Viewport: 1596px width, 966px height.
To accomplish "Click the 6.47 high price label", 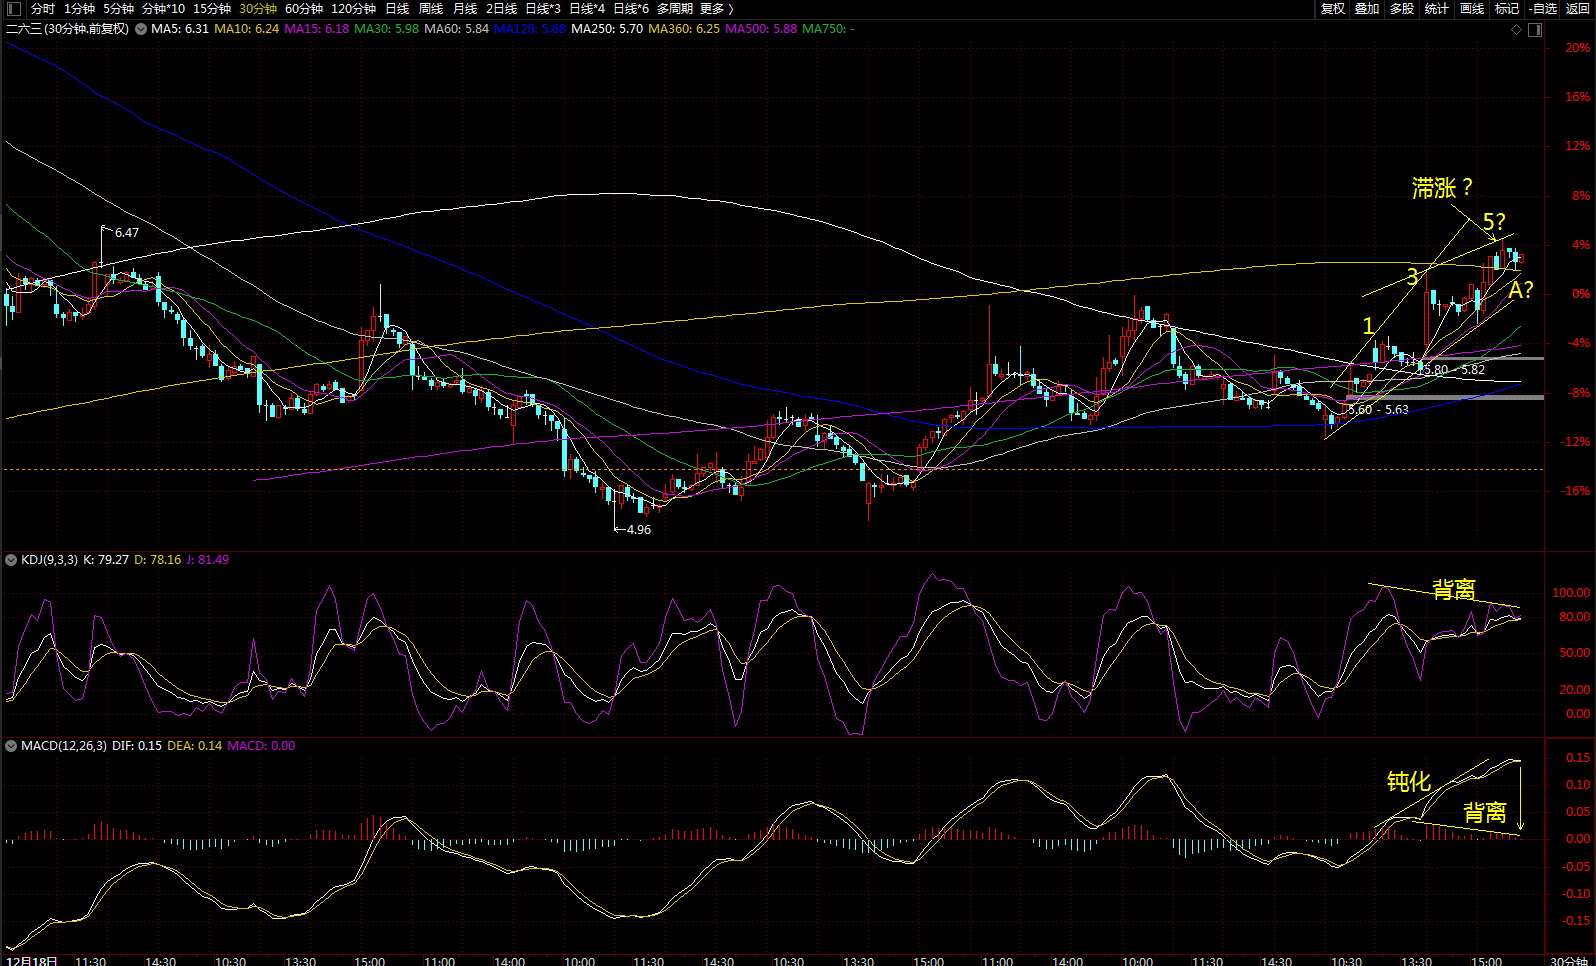I will tap(127, 233).
